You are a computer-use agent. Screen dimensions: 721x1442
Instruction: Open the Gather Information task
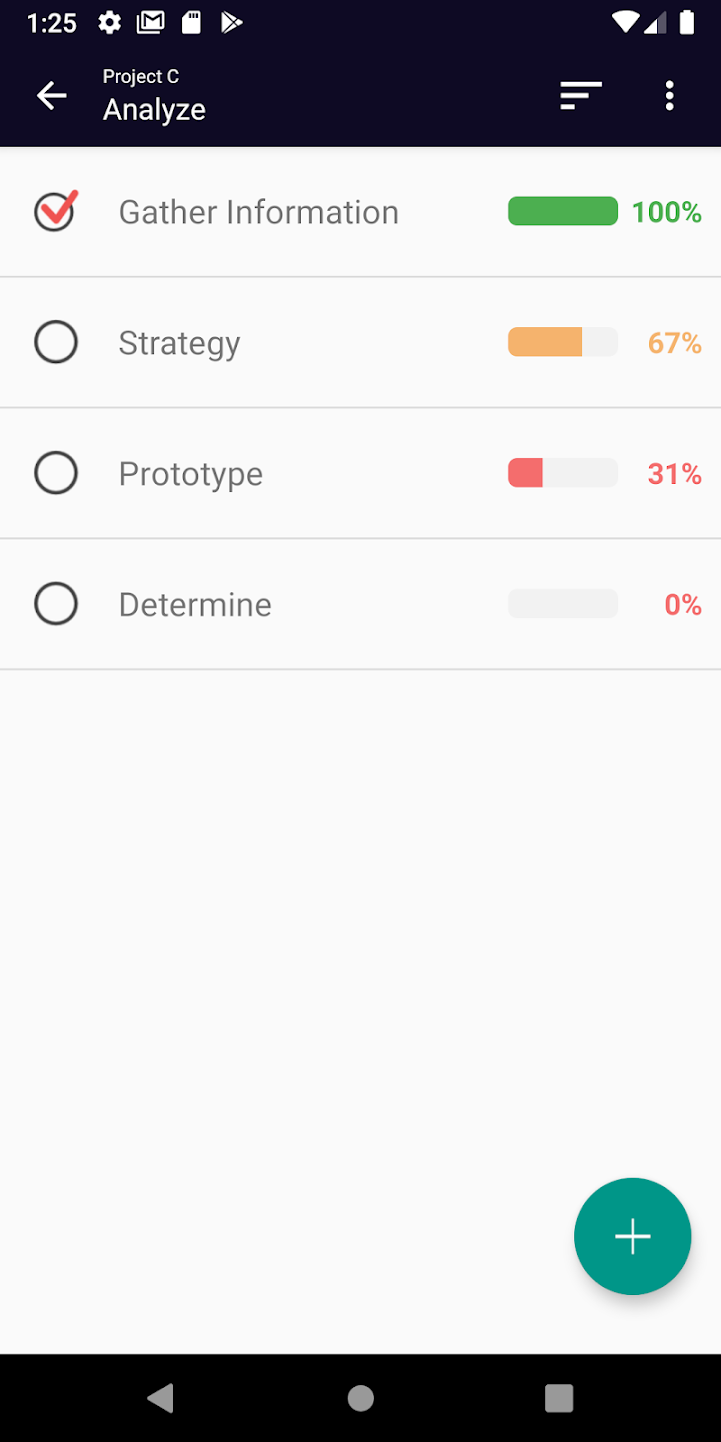(258, 212)
